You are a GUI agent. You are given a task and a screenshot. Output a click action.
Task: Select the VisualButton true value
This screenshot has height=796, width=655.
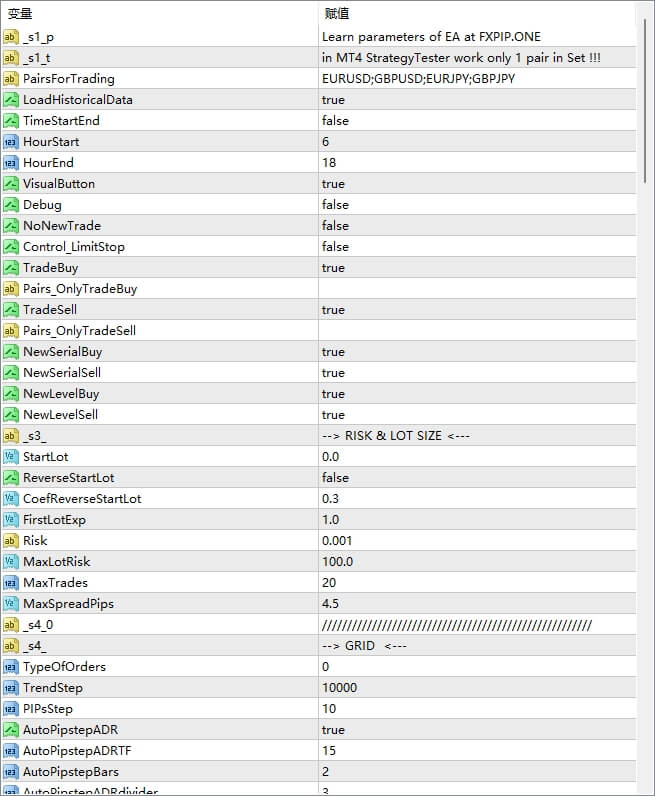point(333,184)
